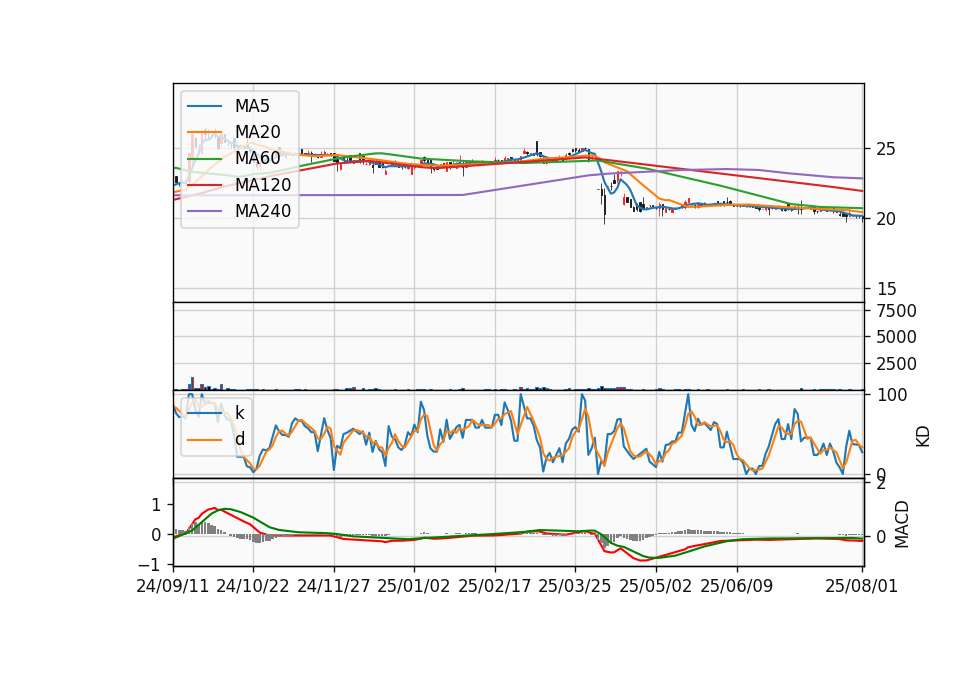This screenshot has width=960, height=690.
Task: Click the green MA60 legend line sample
Action: [x=204, y=159]
